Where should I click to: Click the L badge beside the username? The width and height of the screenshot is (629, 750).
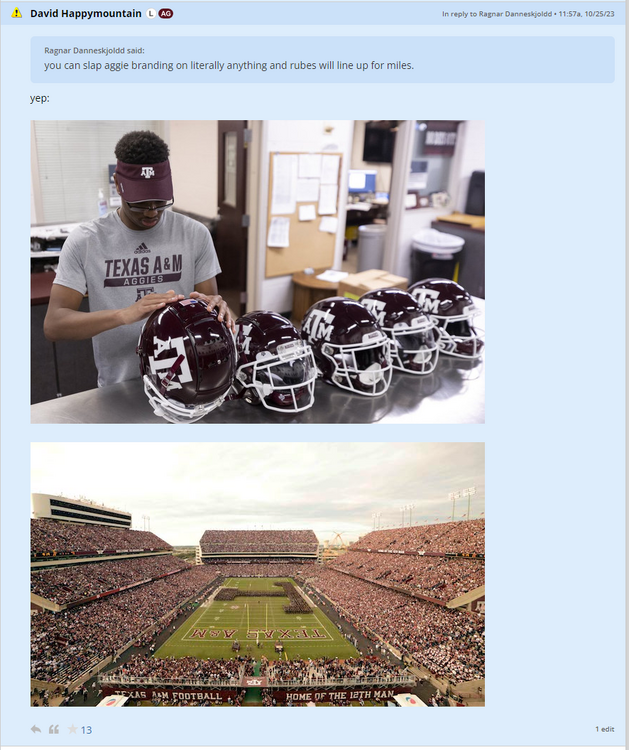point(150,13)
